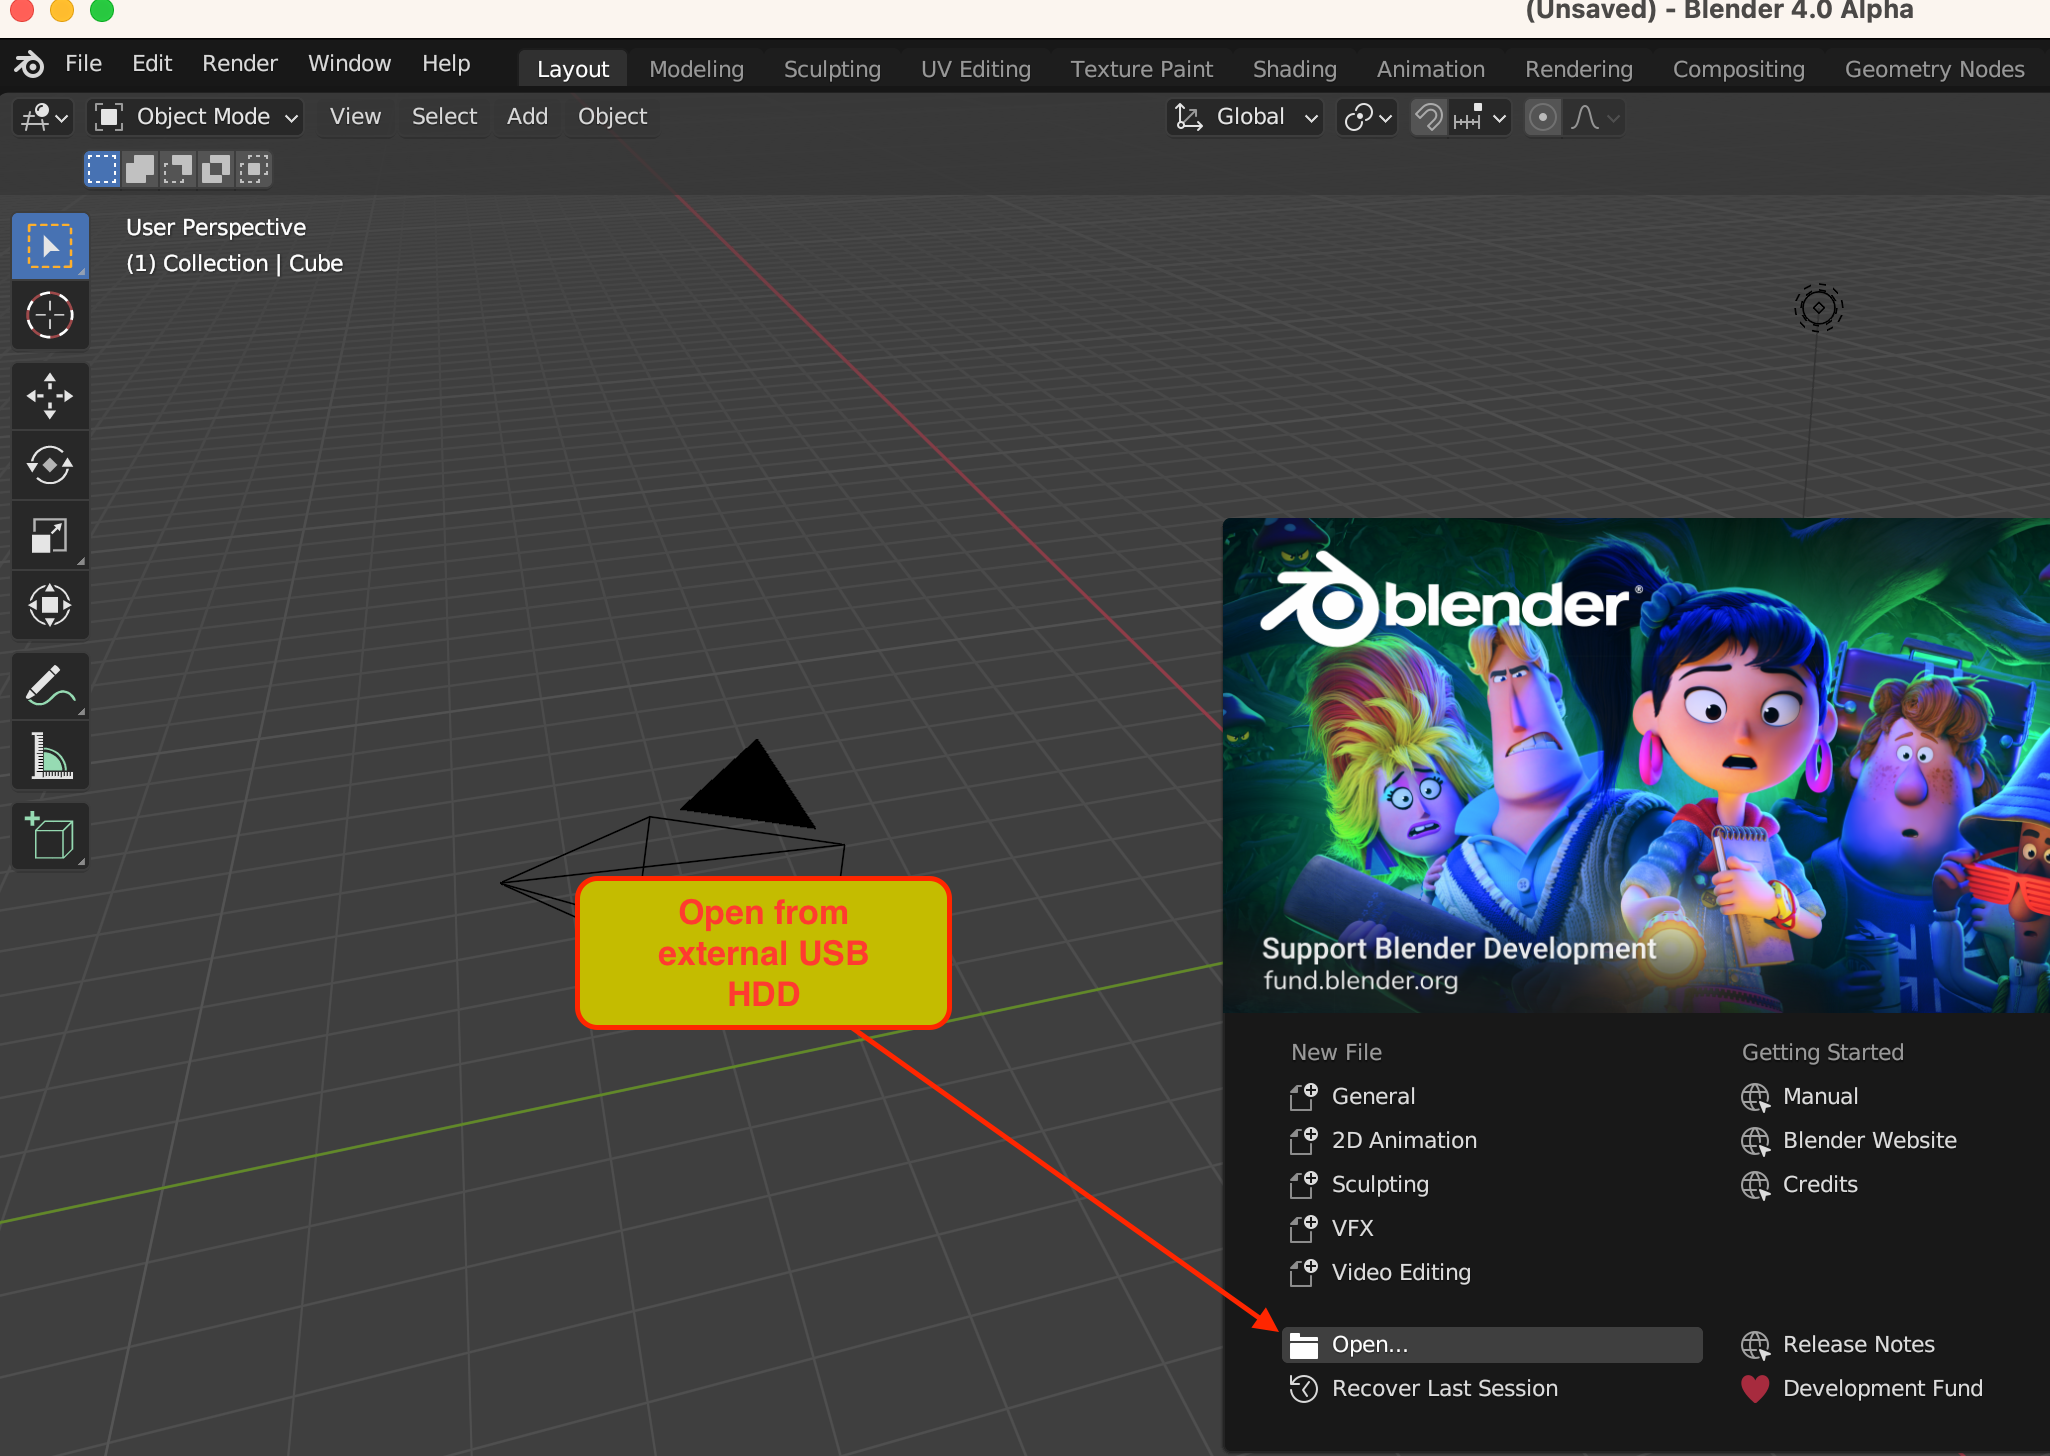Open the pivot point dropdown
The height and width of the screenshot is (1456, 2050).
click(1367, 118)
